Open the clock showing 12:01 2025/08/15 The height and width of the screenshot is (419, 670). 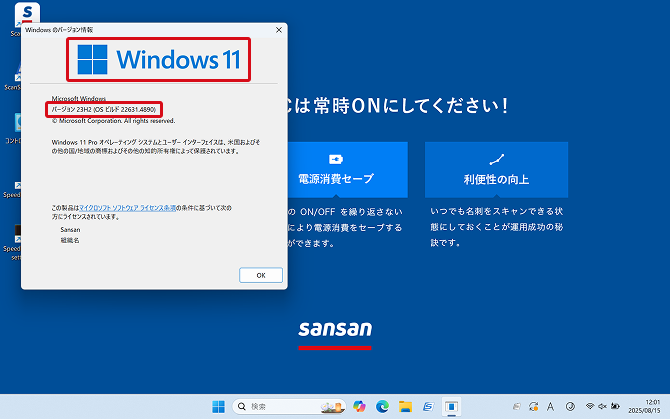tap(644, 407)
